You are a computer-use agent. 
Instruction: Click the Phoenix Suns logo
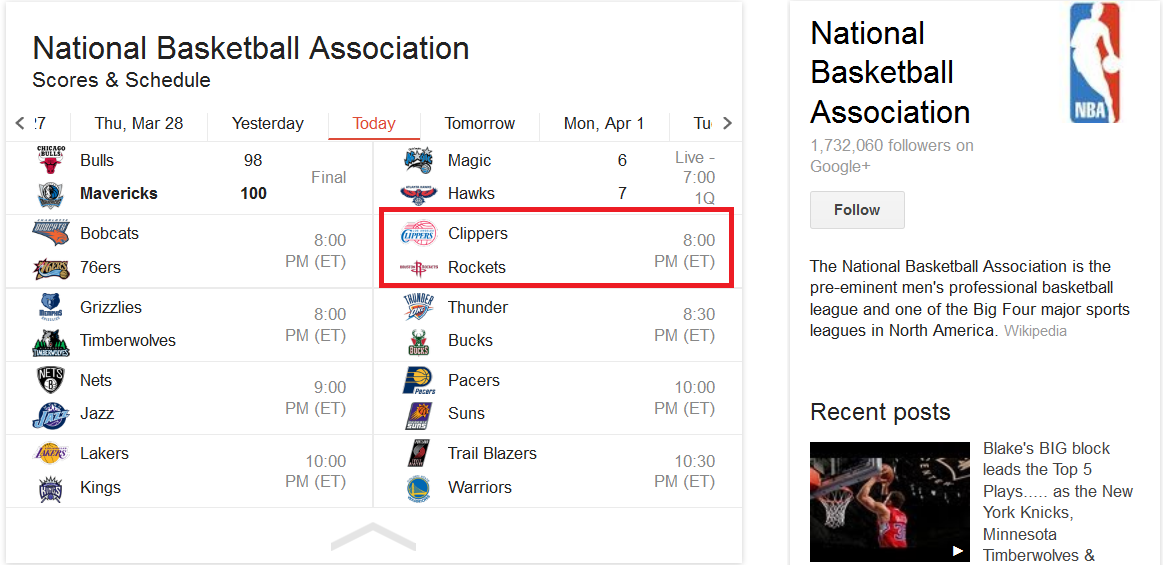(418, 414)
